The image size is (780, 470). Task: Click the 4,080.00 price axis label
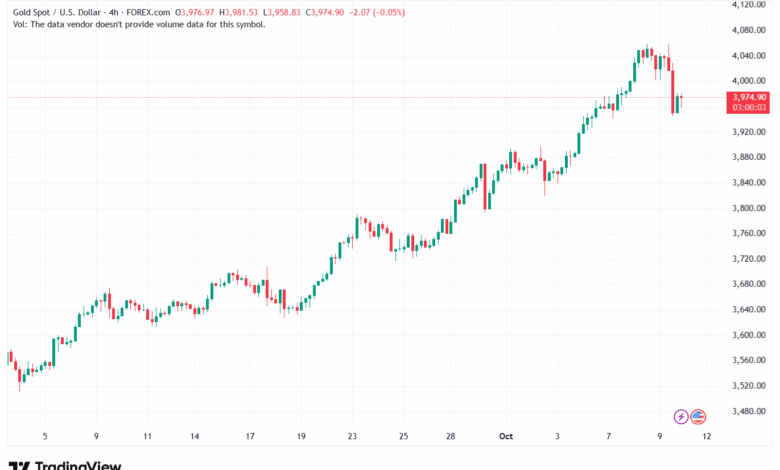748,30
